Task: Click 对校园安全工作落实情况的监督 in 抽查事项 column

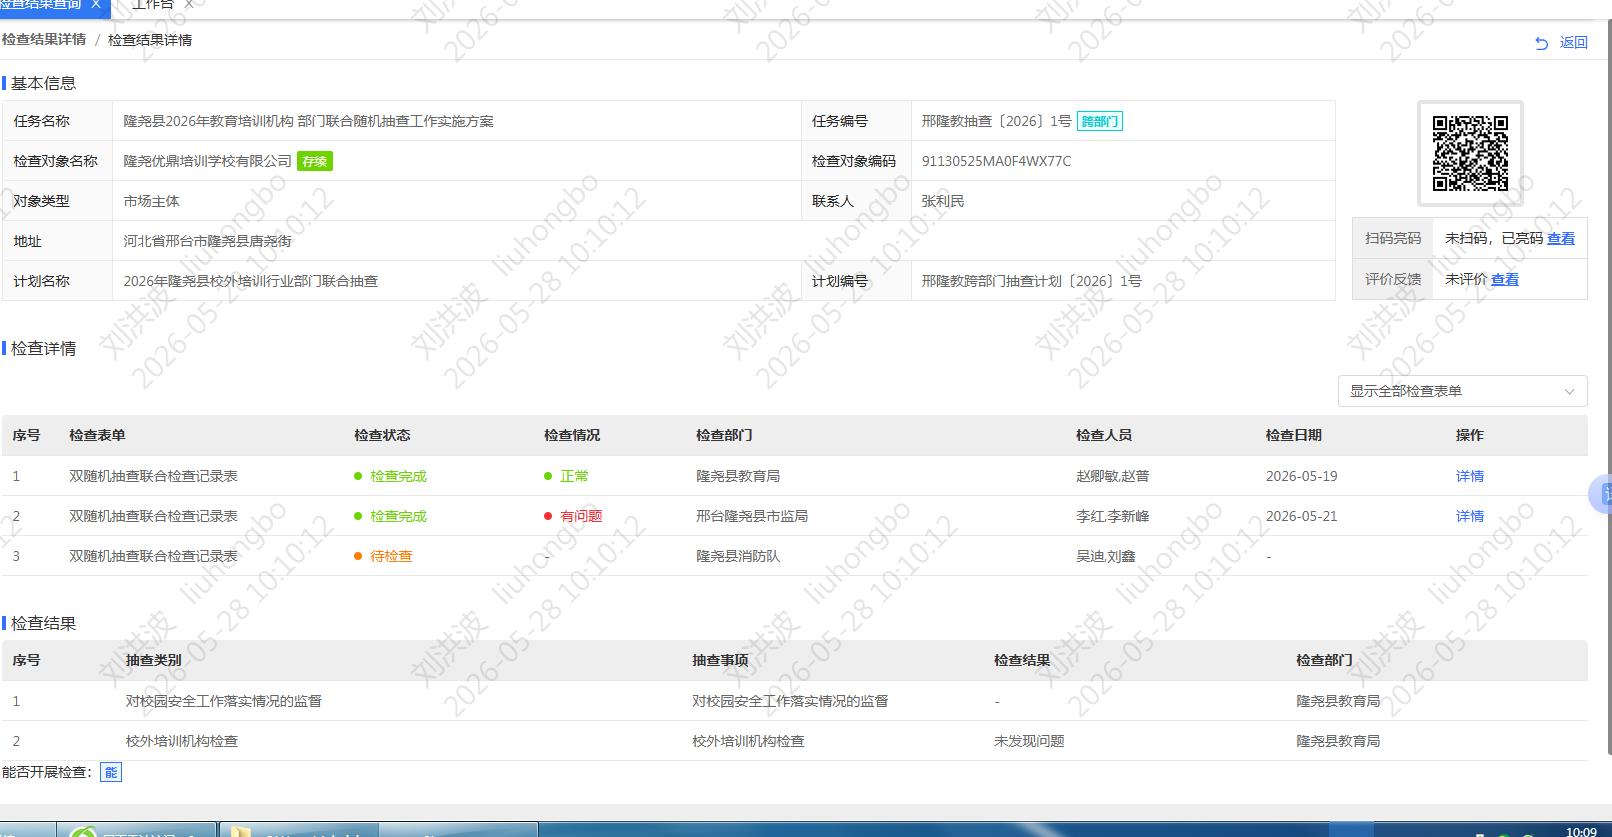Action: tap(790, 701)
